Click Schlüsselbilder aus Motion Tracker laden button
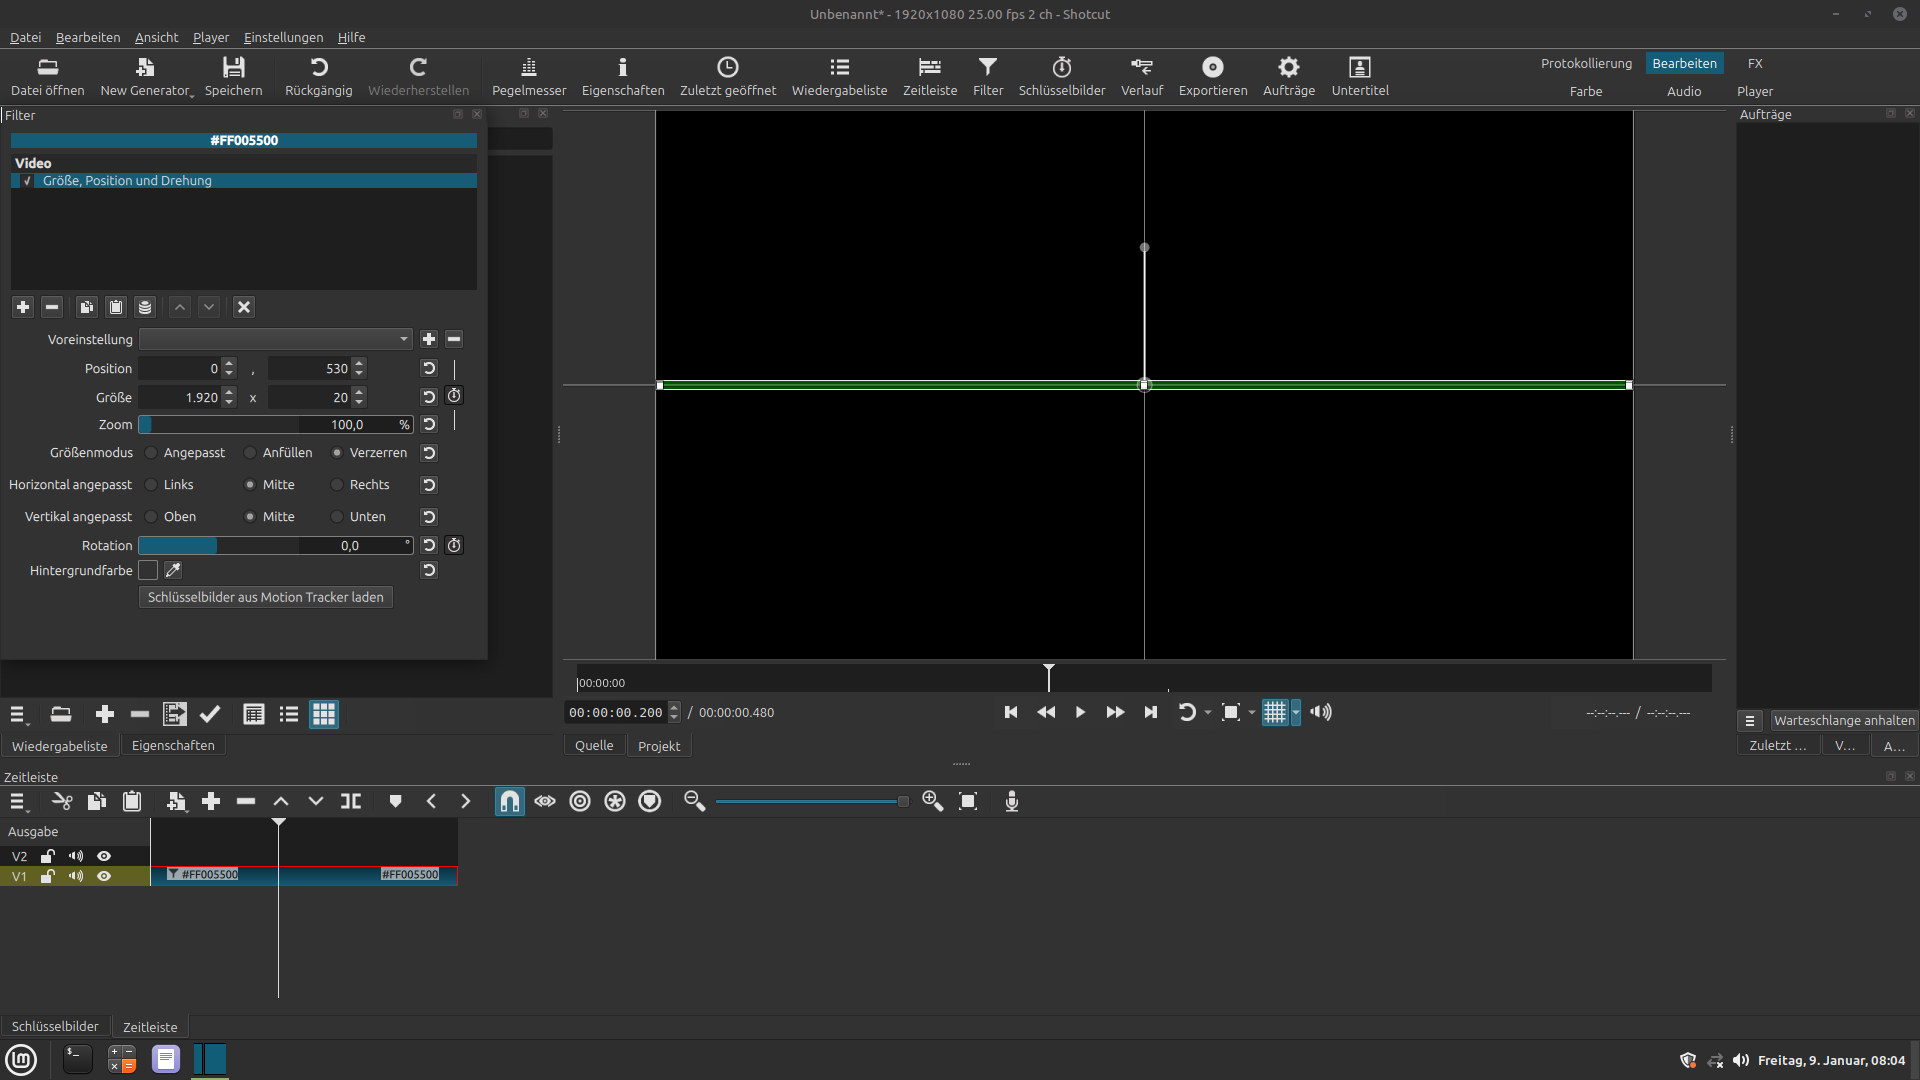 pos(265,597)
